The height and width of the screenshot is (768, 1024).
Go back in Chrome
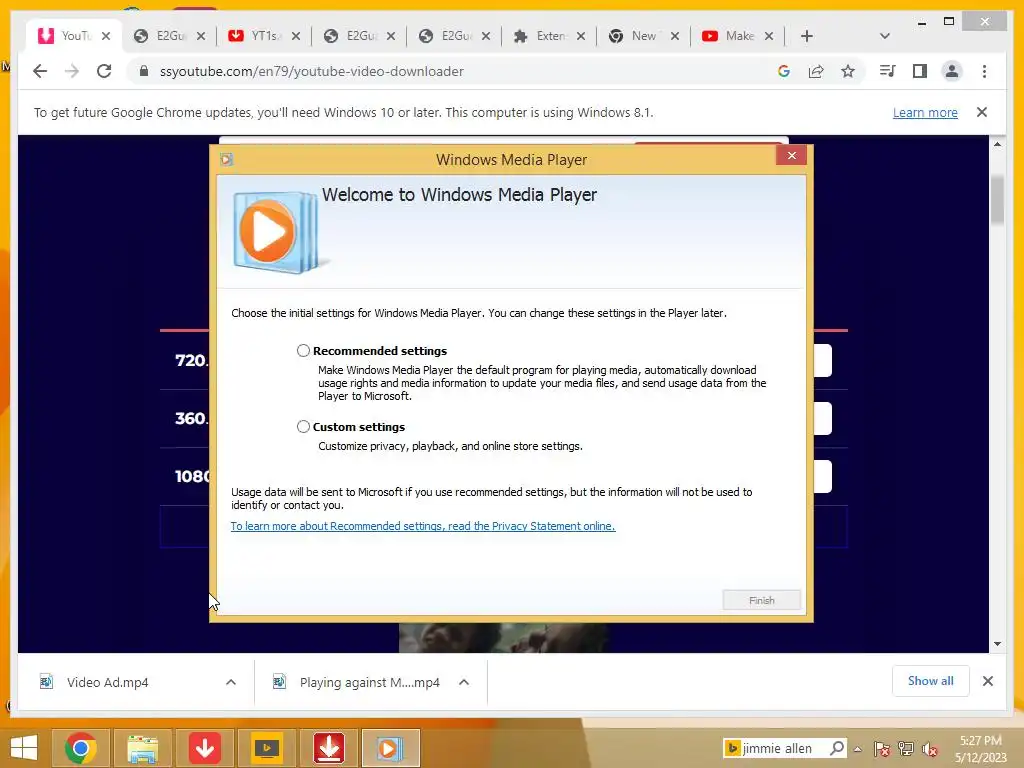tap(40, 71)
